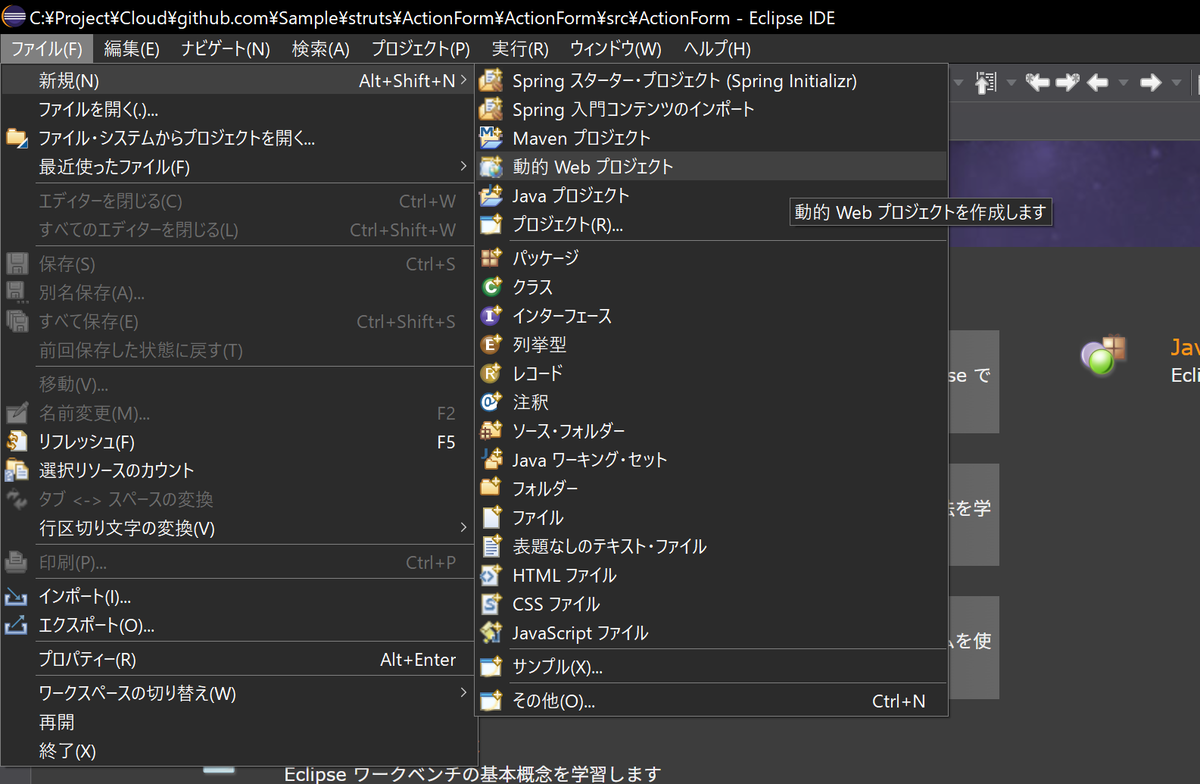Image resolution: width=1200 pixels, height=784 pixels.
Task: Expand the 行区切り文字の変換(V) submenu
Action: pos(238,528)
